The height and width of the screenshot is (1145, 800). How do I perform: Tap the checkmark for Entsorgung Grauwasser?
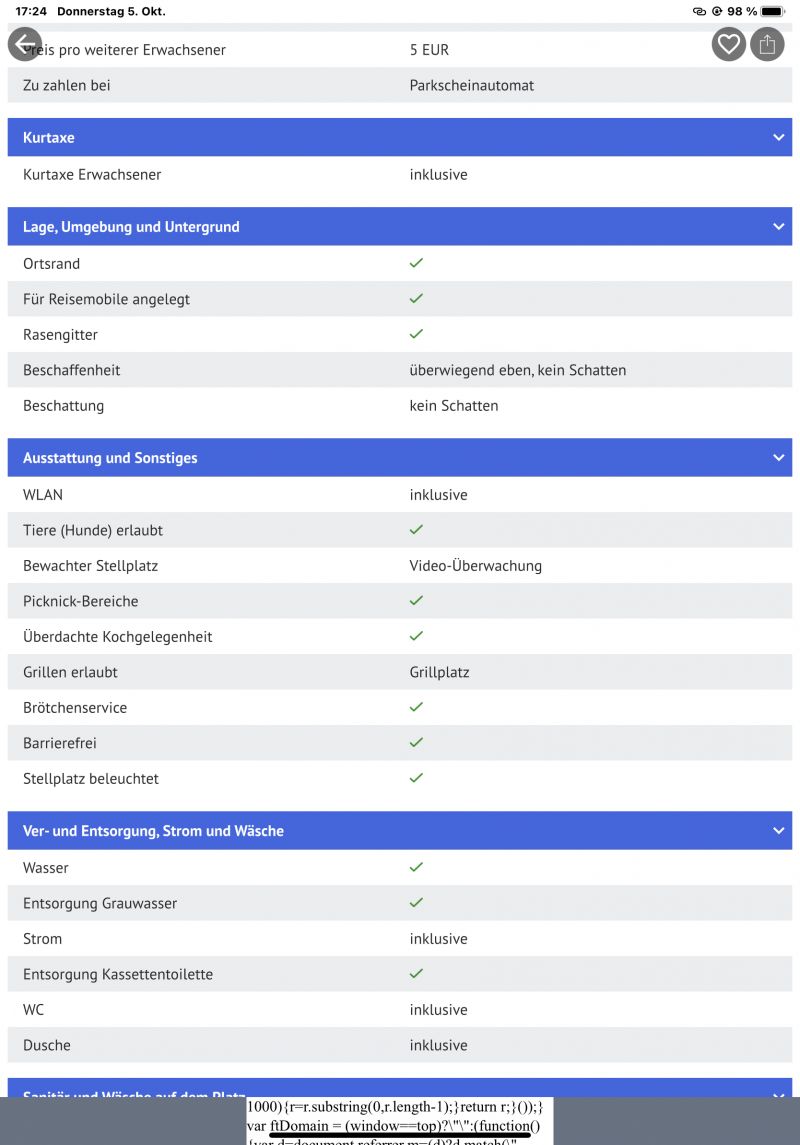tap(416, 903)
